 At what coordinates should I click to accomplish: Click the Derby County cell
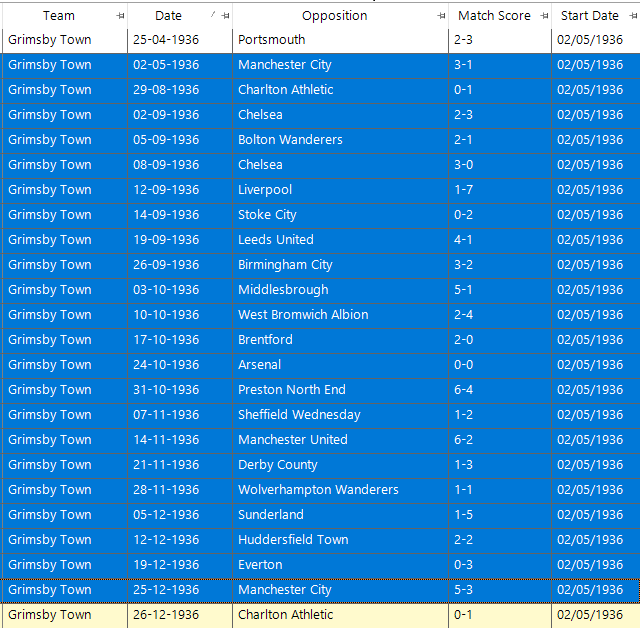click(340, 465)
